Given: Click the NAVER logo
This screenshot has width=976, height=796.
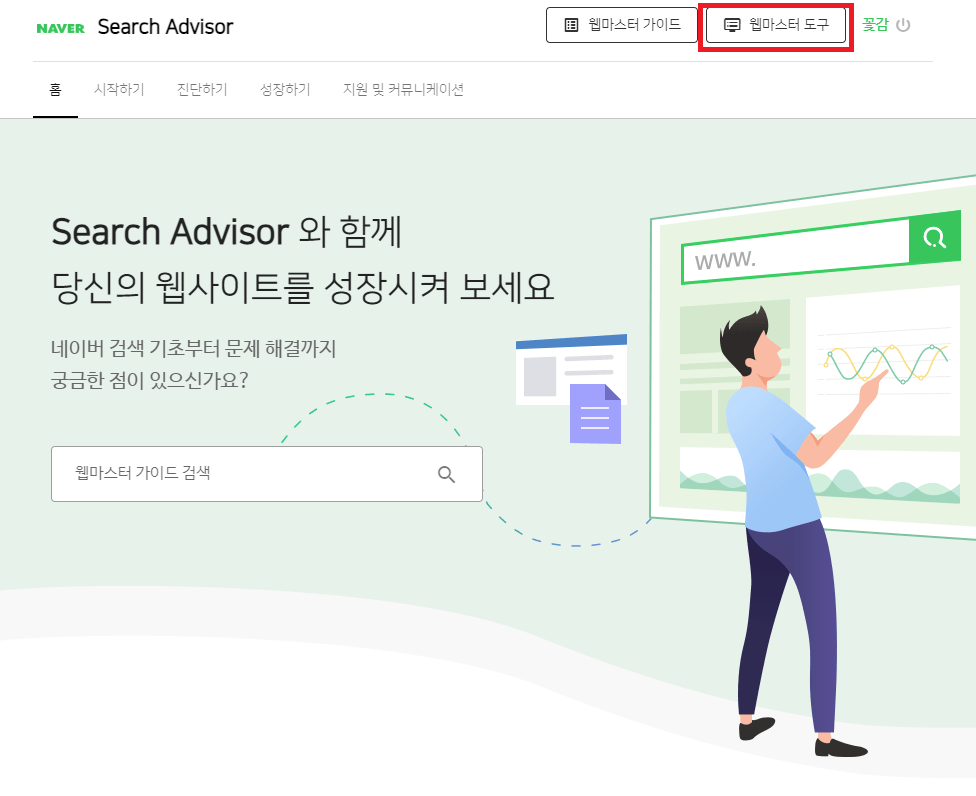Looking at the screenshot, I should pyautogui.click(x=60, y=28).
